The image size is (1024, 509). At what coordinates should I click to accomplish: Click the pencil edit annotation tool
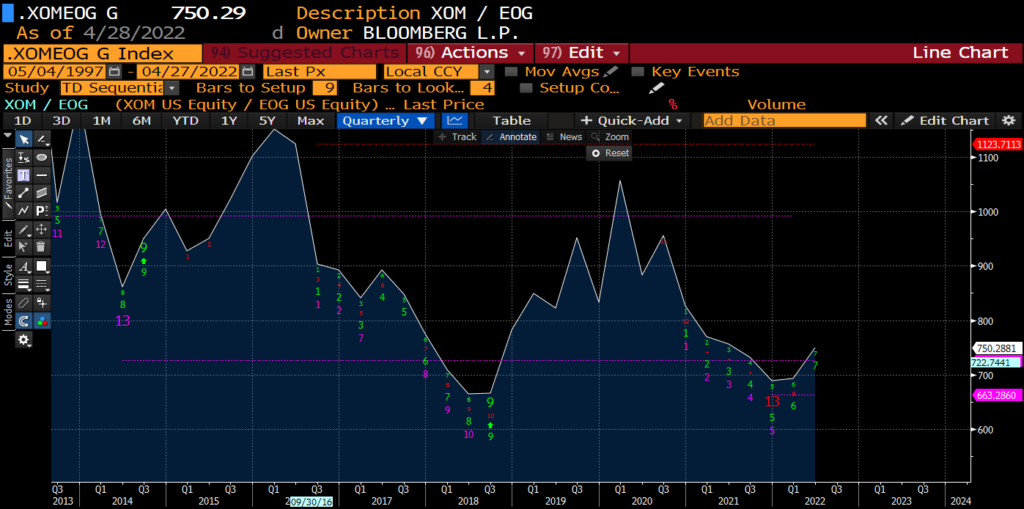[24, 229]
